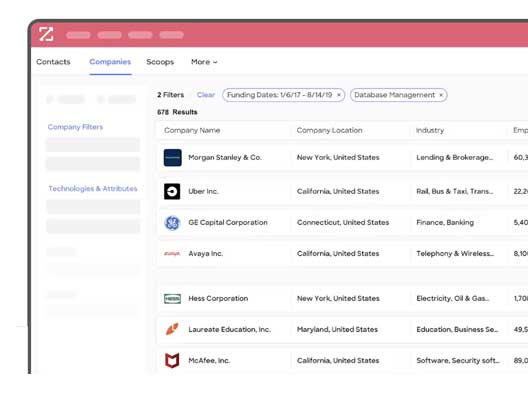Click the Laureate Education leaf logo
This screenshot has width=528, height=395.
pos(172,329)
